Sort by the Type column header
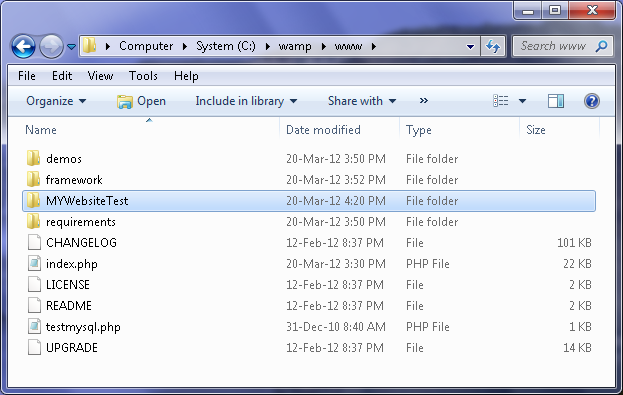623x395 pixels. click(x=418, y=130)
